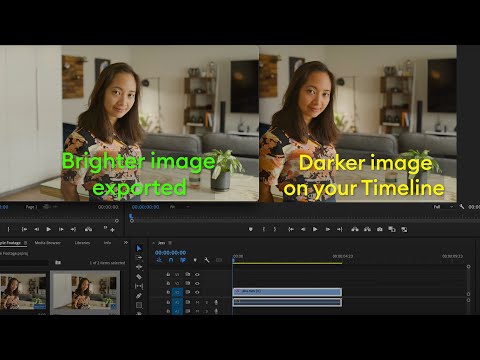
Task: Switch to the Media Browser tab
Action: 48,243
